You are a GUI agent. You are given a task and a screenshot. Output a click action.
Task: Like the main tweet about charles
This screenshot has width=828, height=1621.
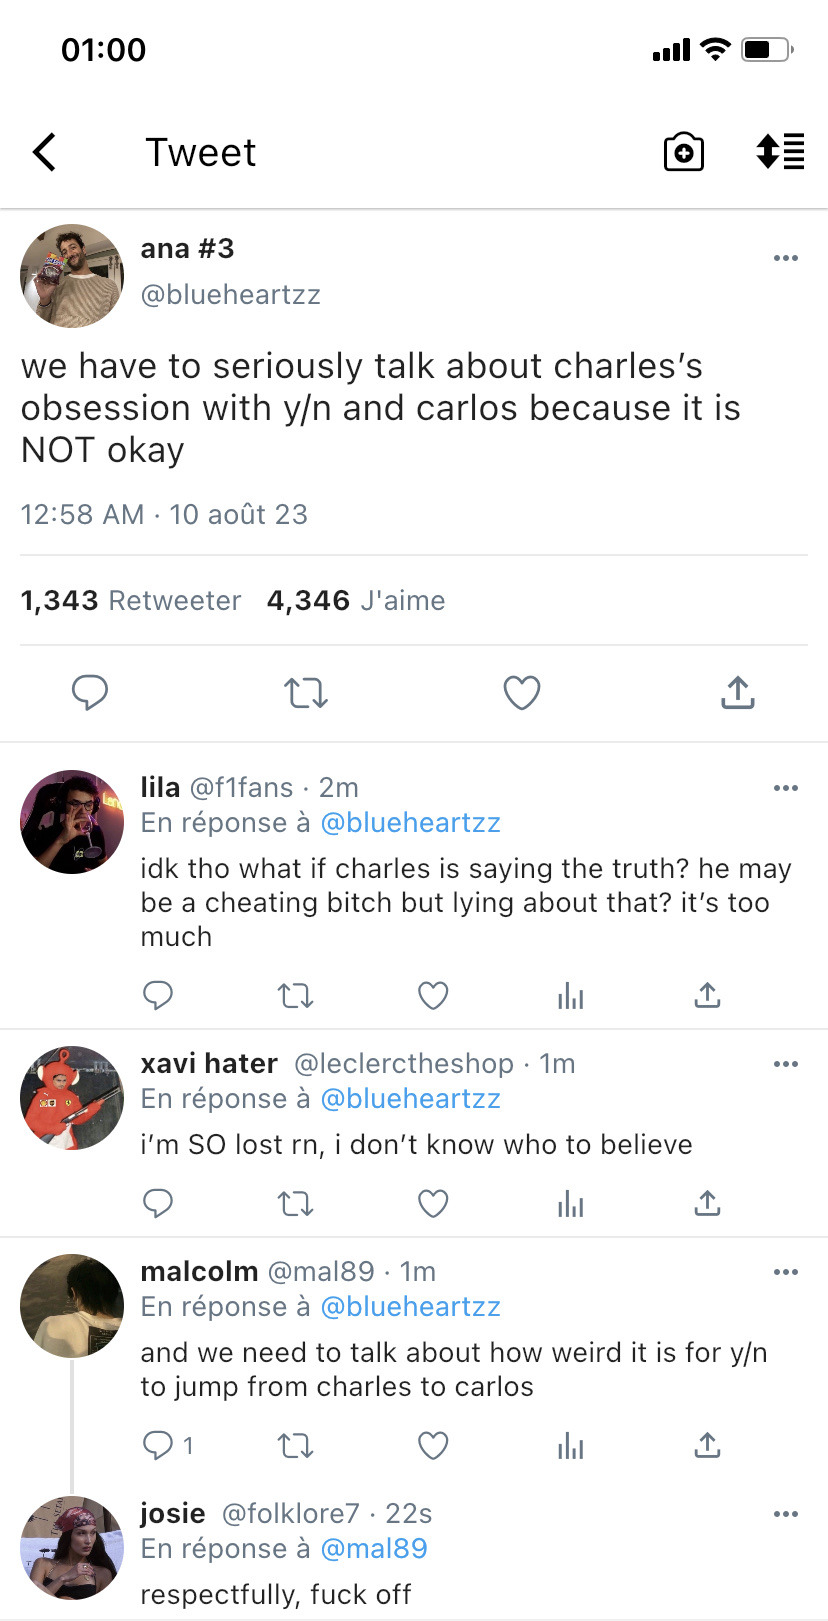coord(521,692)
